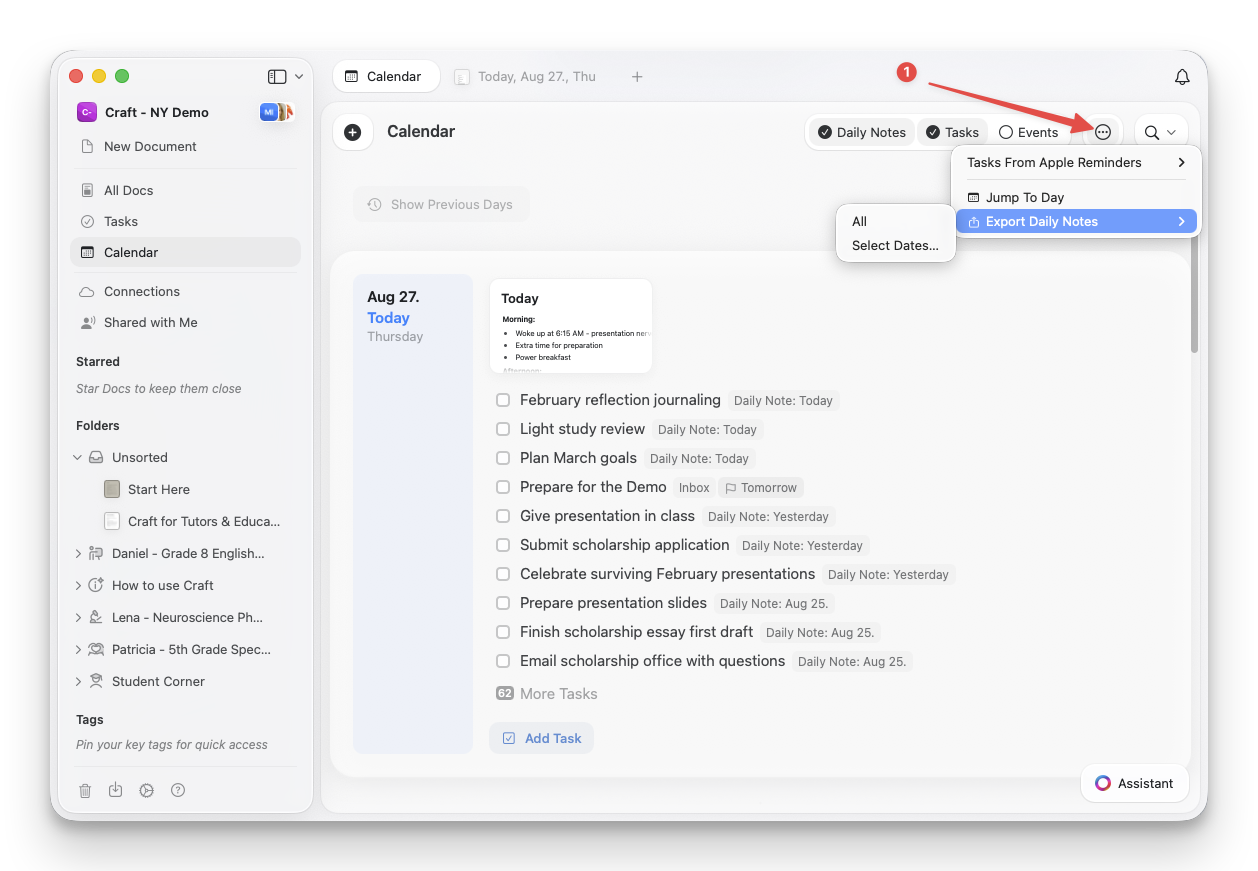
Task: Expand the Student Corner folder
Action: [x=78, y=681]
